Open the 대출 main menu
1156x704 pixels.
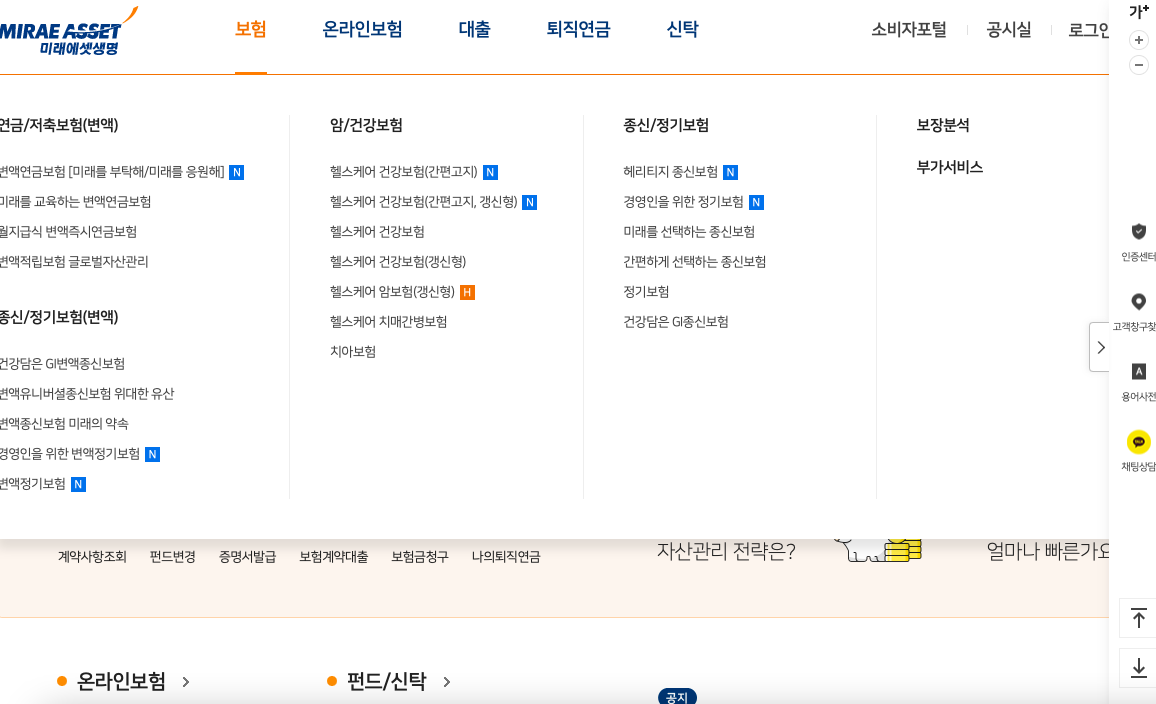(x=474, y=29)
